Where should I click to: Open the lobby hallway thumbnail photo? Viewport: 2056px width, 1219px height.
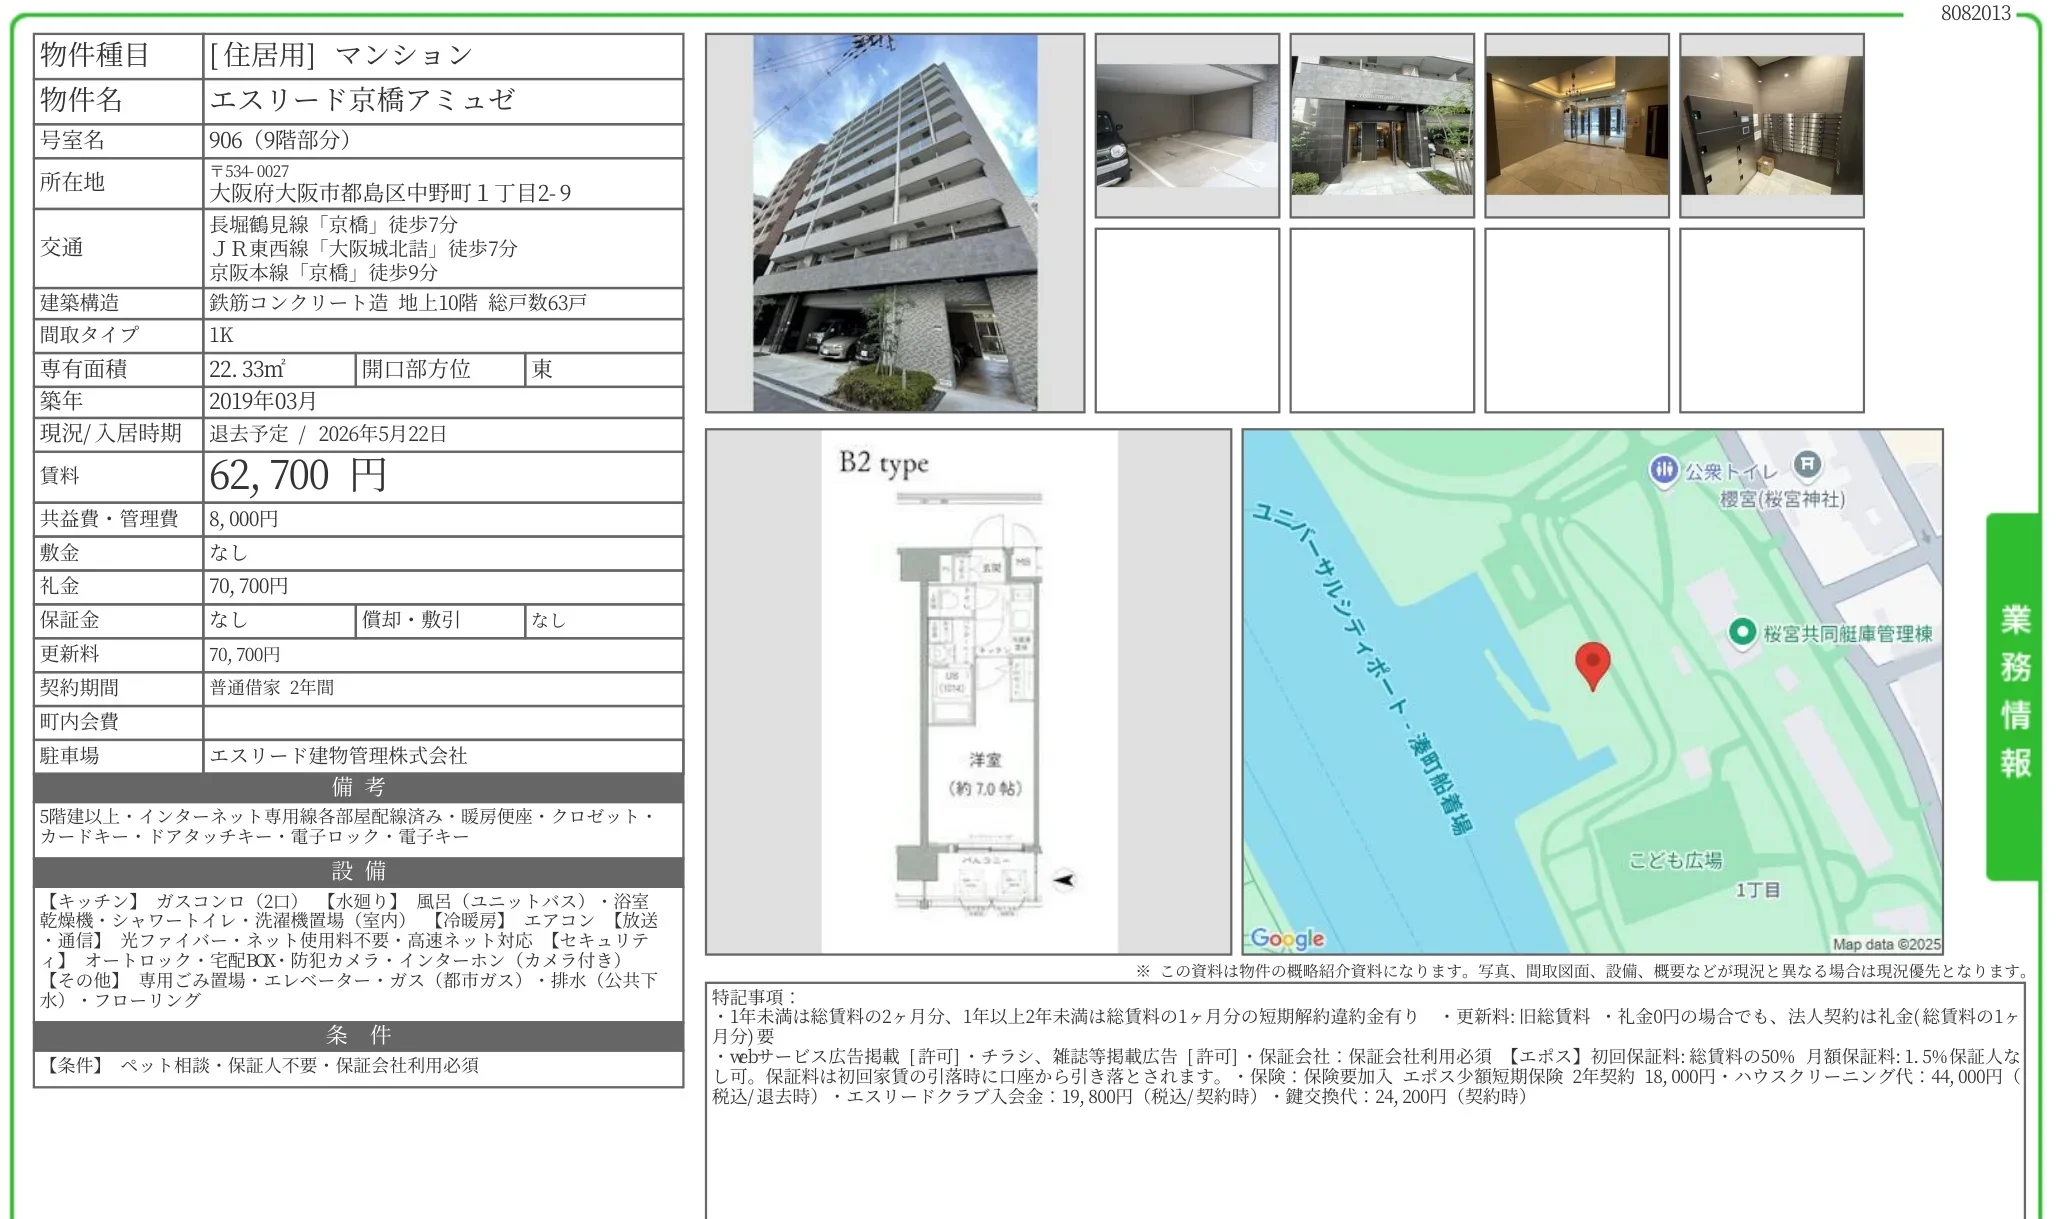click(x=1576, y=126)
